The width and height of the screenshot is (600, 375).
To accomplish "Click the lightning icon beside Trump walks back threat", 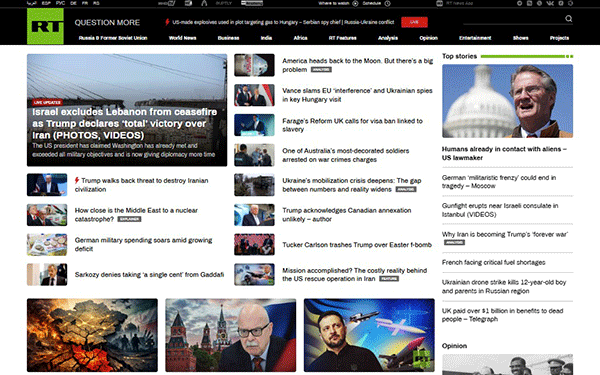I will coord(77,180).
